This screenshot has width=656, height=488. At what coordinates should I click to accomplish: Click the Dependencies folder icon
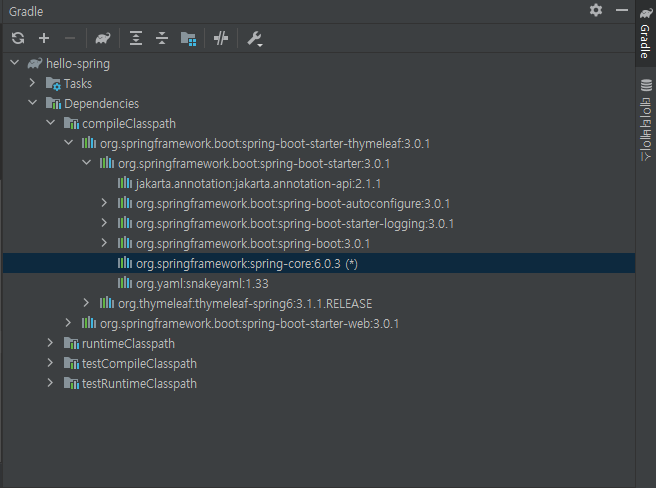pyautogui.click(x=53, y=103)
